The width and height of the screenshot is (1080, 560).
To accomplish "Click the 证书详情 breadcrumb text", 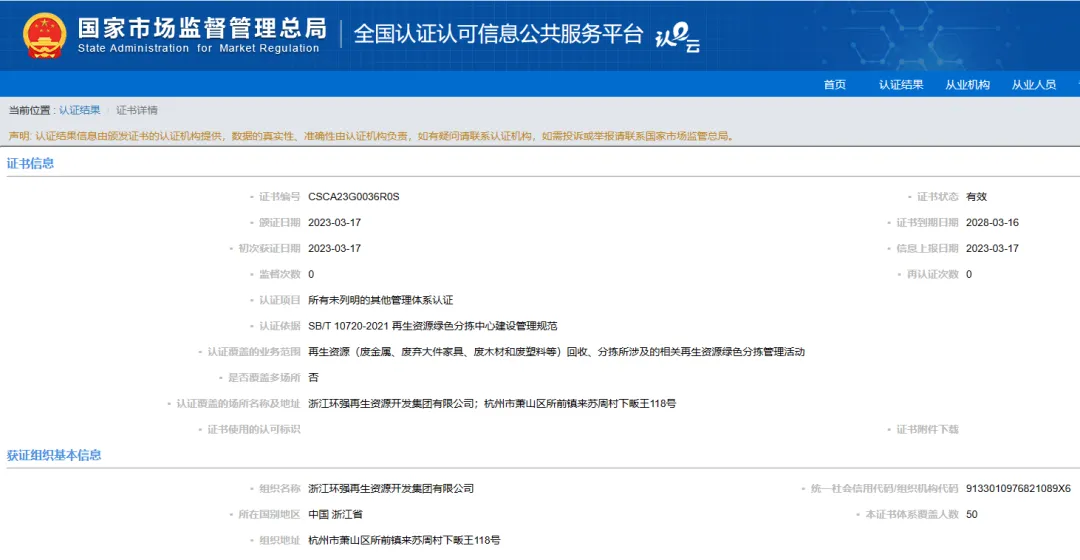I will (x=136, y=110).
